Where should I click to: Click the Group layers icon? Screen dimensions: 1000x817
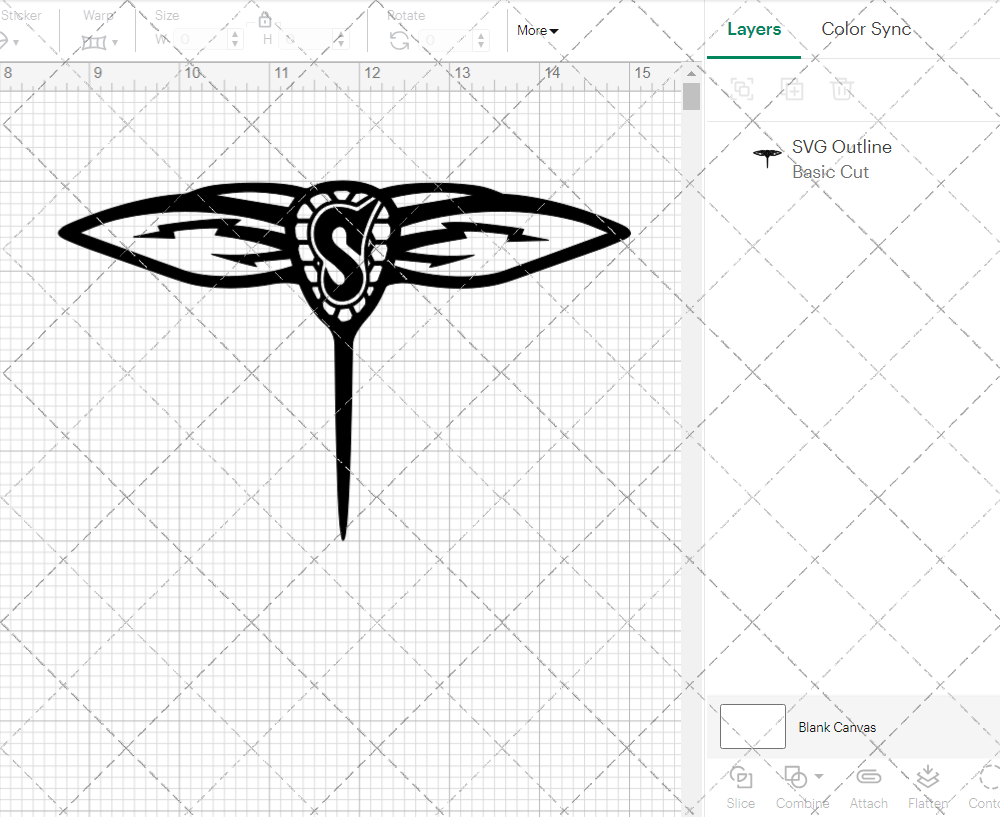[x=742, y=89]
